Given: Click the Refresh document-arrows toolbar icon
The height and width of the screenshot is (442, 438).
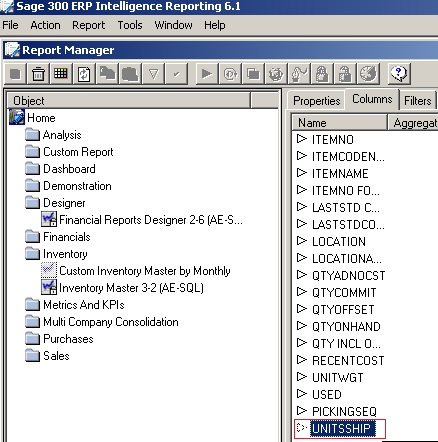Looking at the screenshot, I should (x=84, y=74).
